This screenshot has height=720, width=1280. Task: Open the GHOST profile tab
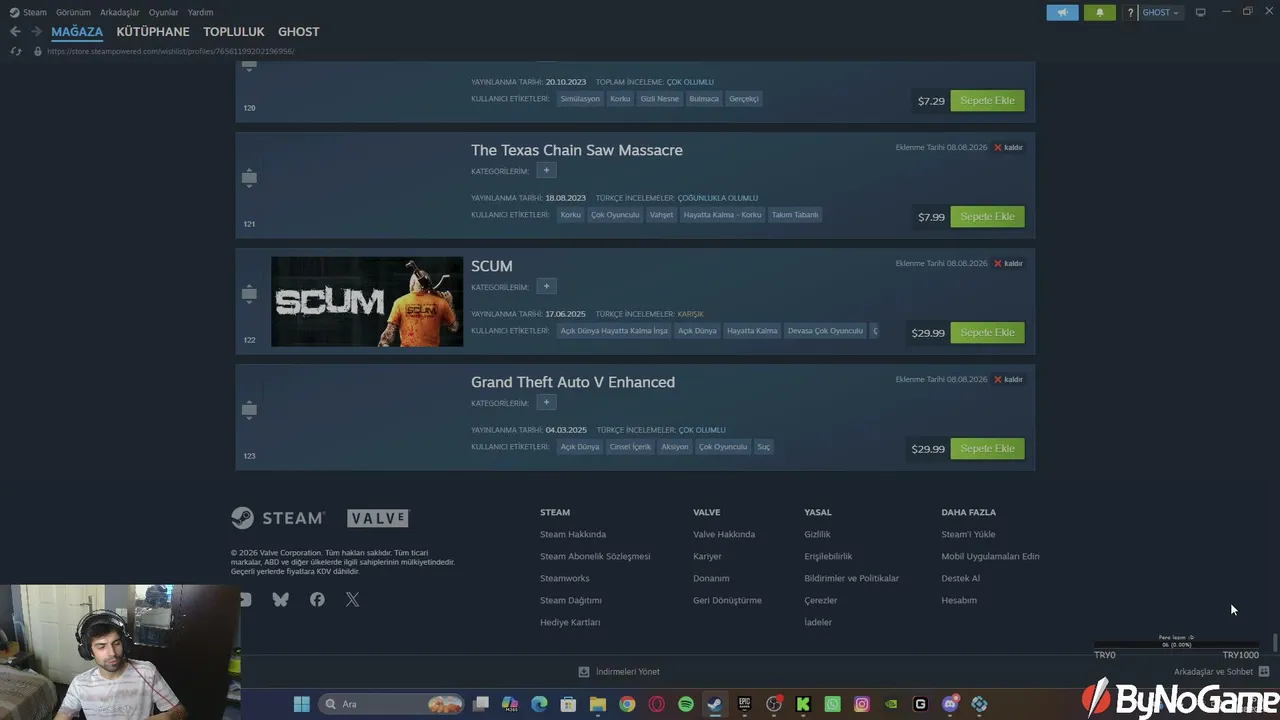coord(299,32)
